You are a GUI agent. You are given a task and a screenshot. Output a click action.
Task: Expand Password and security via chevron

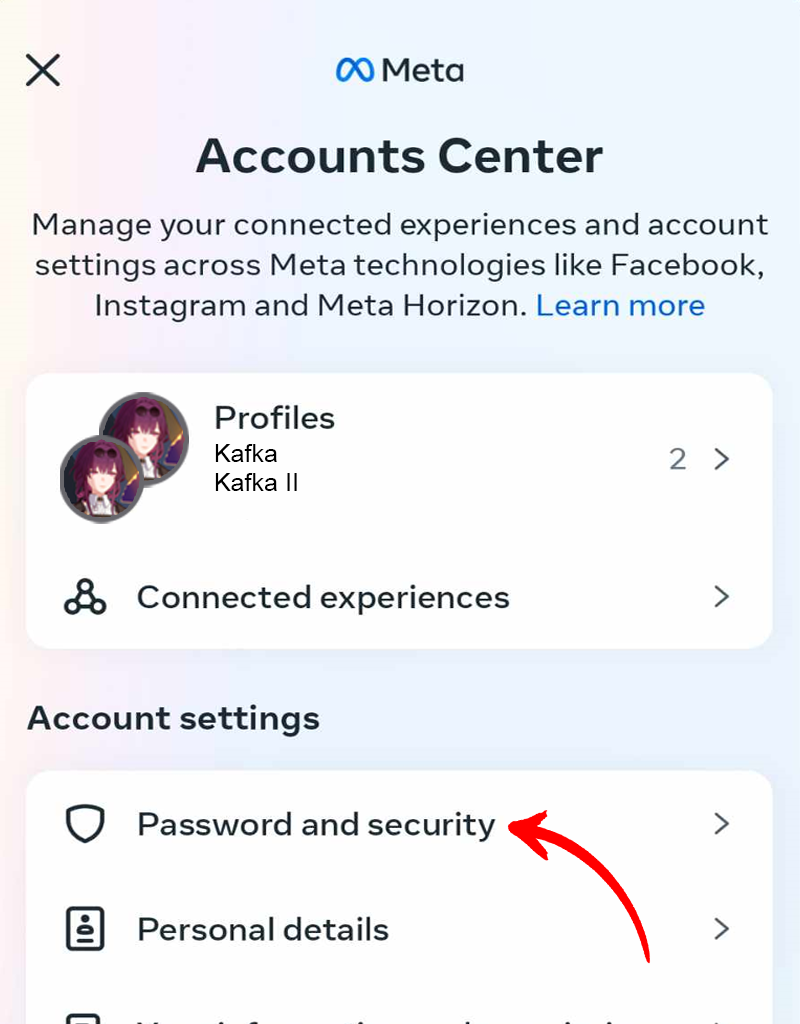point(722,824)
